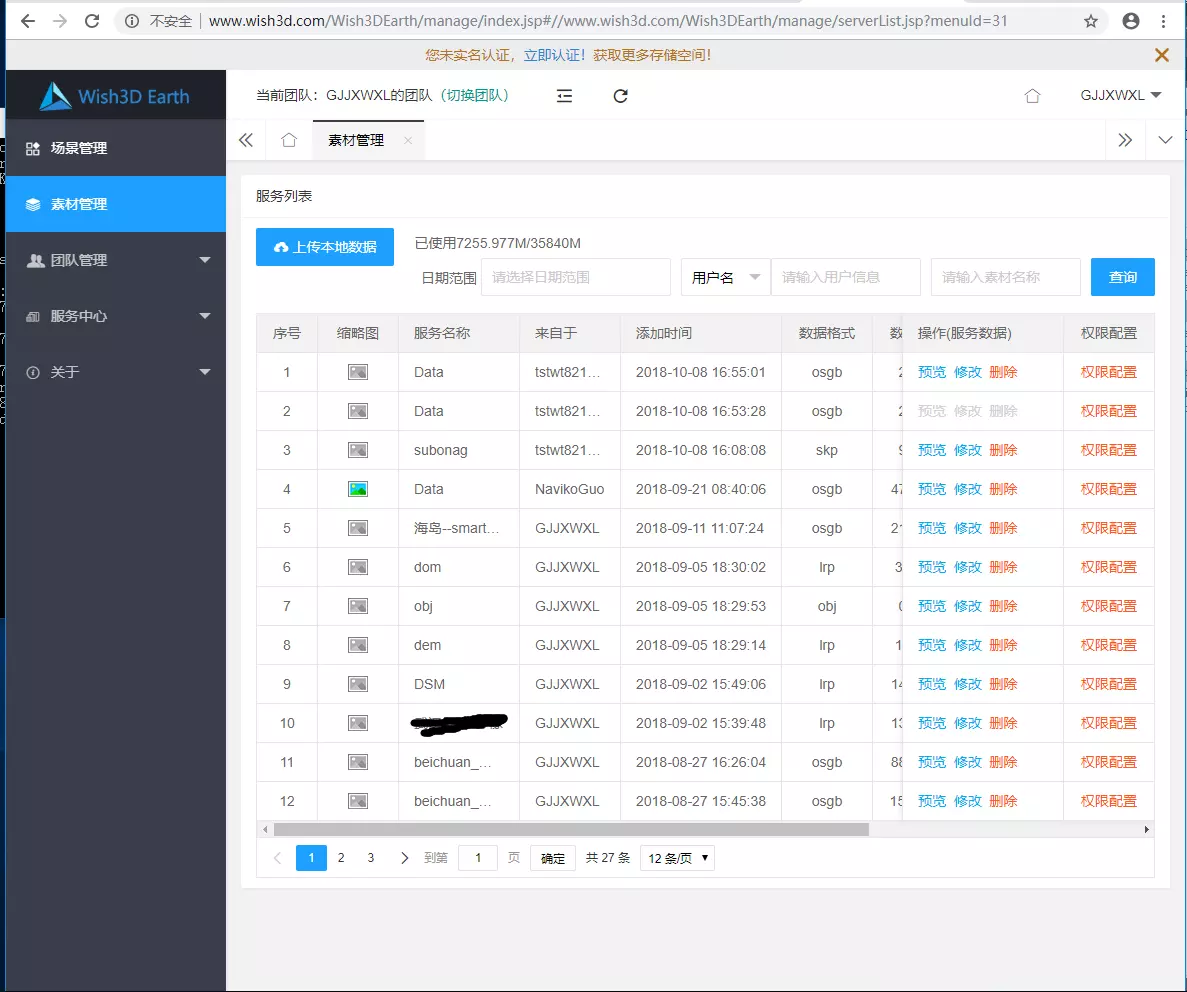The image size is (1187, 992).
Task: Close the 素材管理 tab
Action: click(x=408, y=140)
